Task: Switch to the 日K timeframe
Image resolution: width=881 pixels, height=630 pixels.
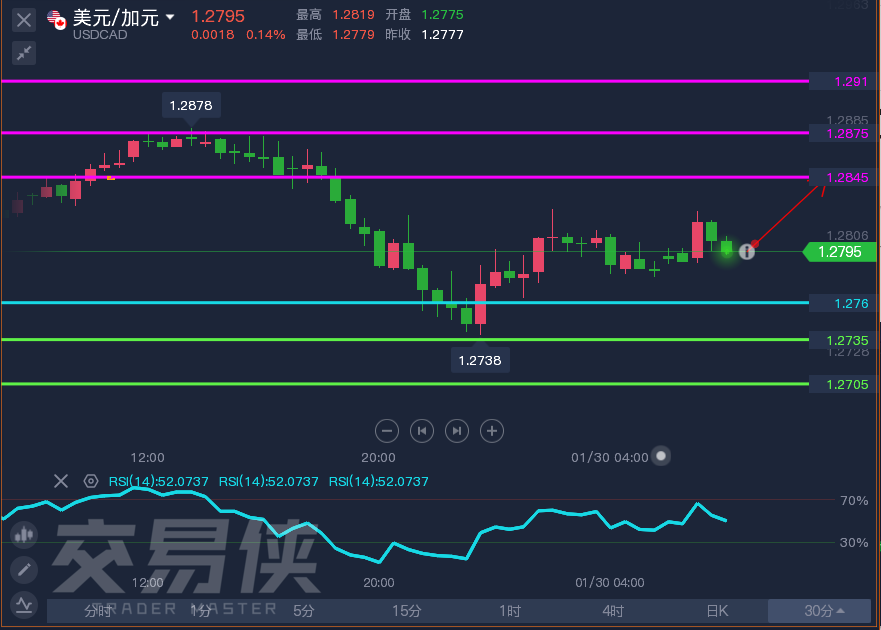Action: 717,611
